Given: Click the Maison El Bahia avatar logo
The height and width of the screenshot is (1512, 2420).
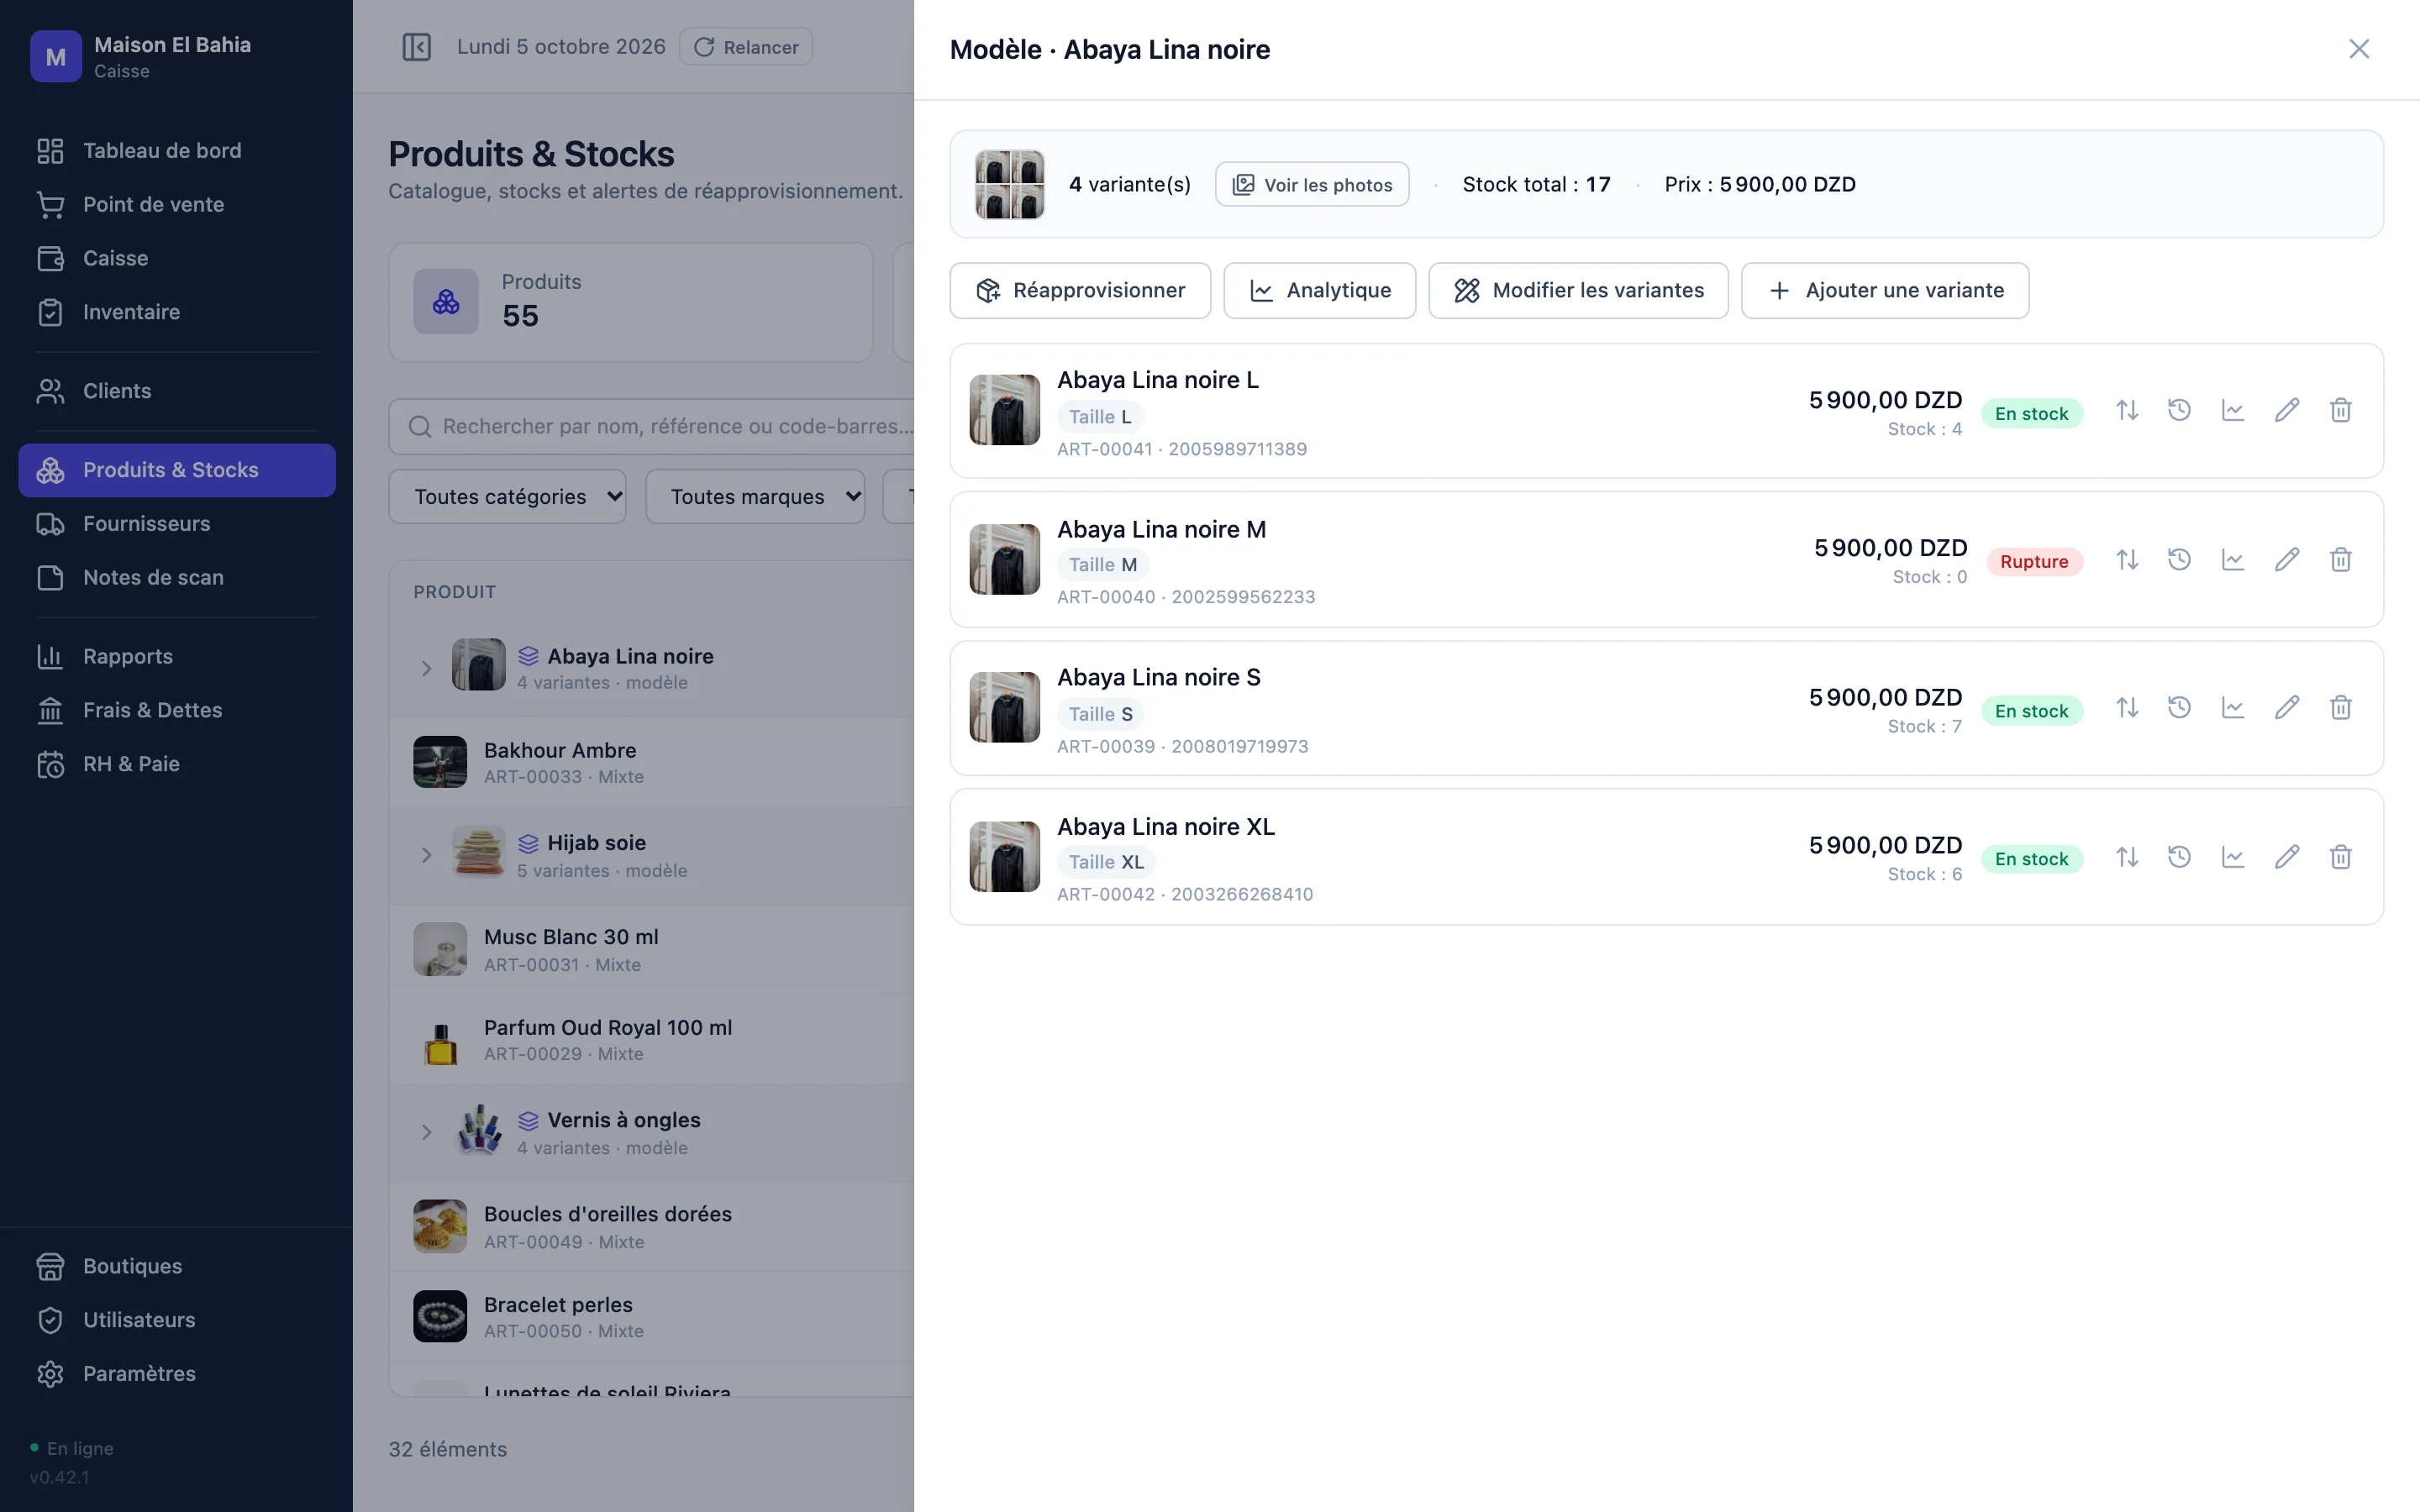Looking at the screenshot, I should click(56, 57).
